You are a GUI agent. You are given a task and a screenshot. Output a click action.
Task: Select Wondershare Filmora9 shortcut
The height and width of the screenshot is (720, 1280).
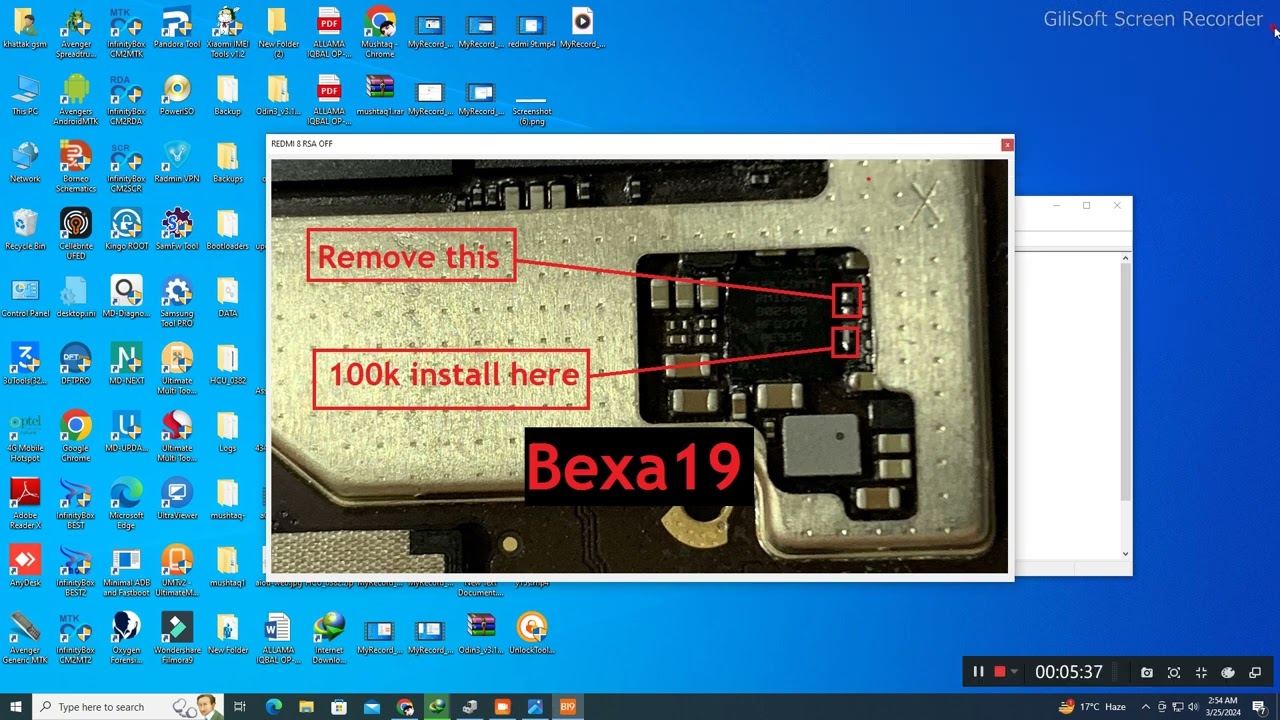coord(177,638)
